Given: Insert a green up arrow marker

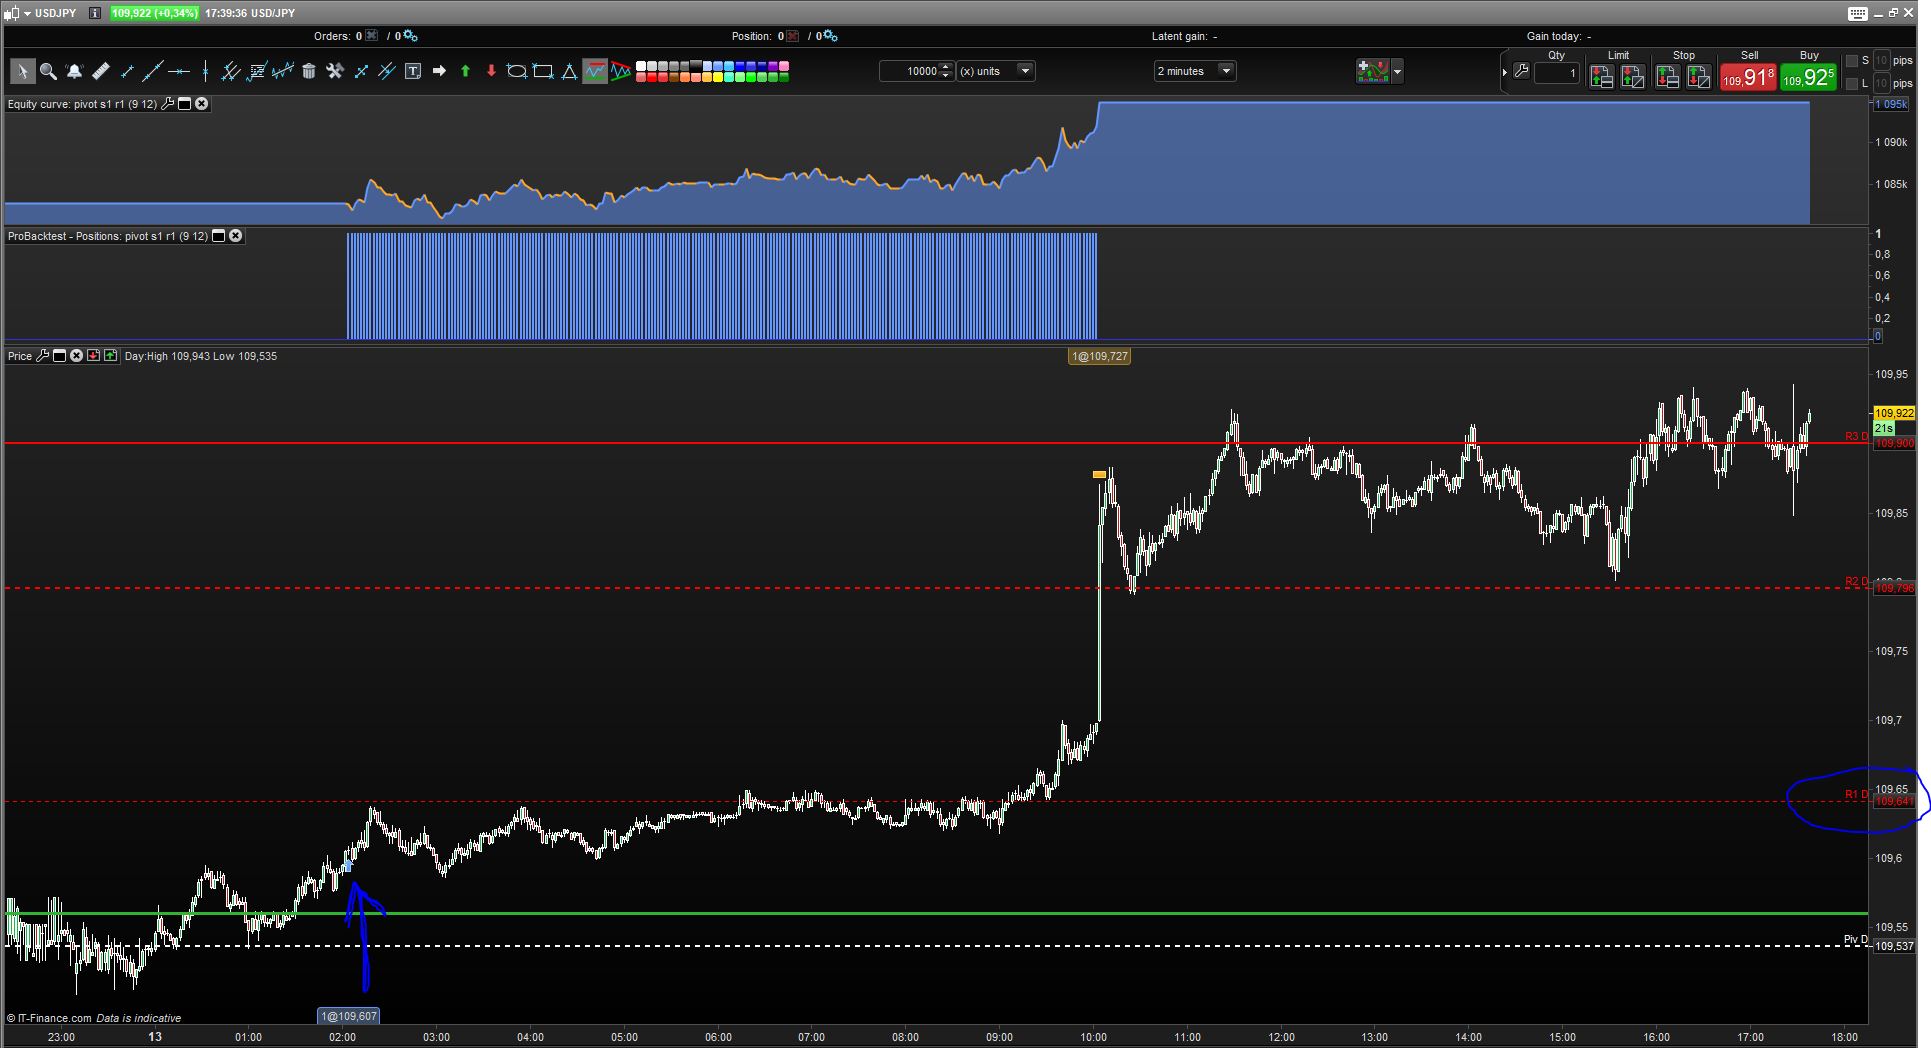Looking at the screenshot, I should coord(465,71).
